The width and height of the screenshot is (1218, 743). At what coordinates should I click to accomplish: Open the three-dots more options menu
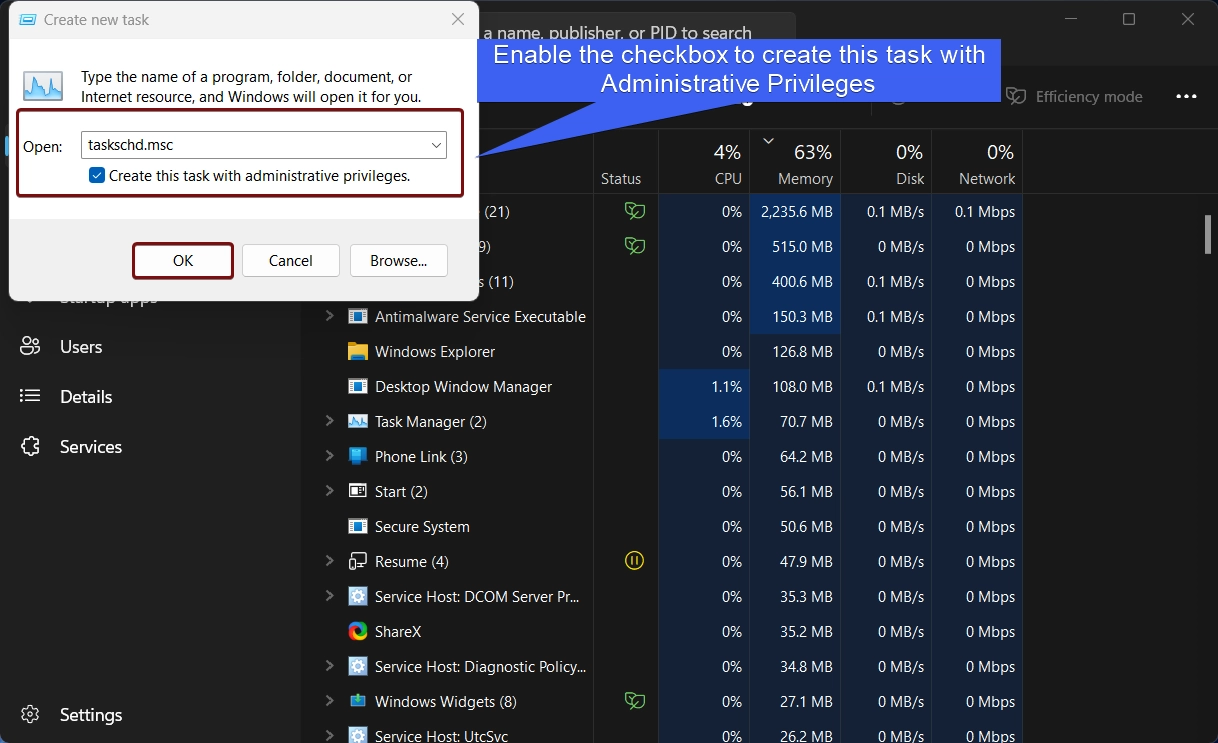[x=1187, y=97]
